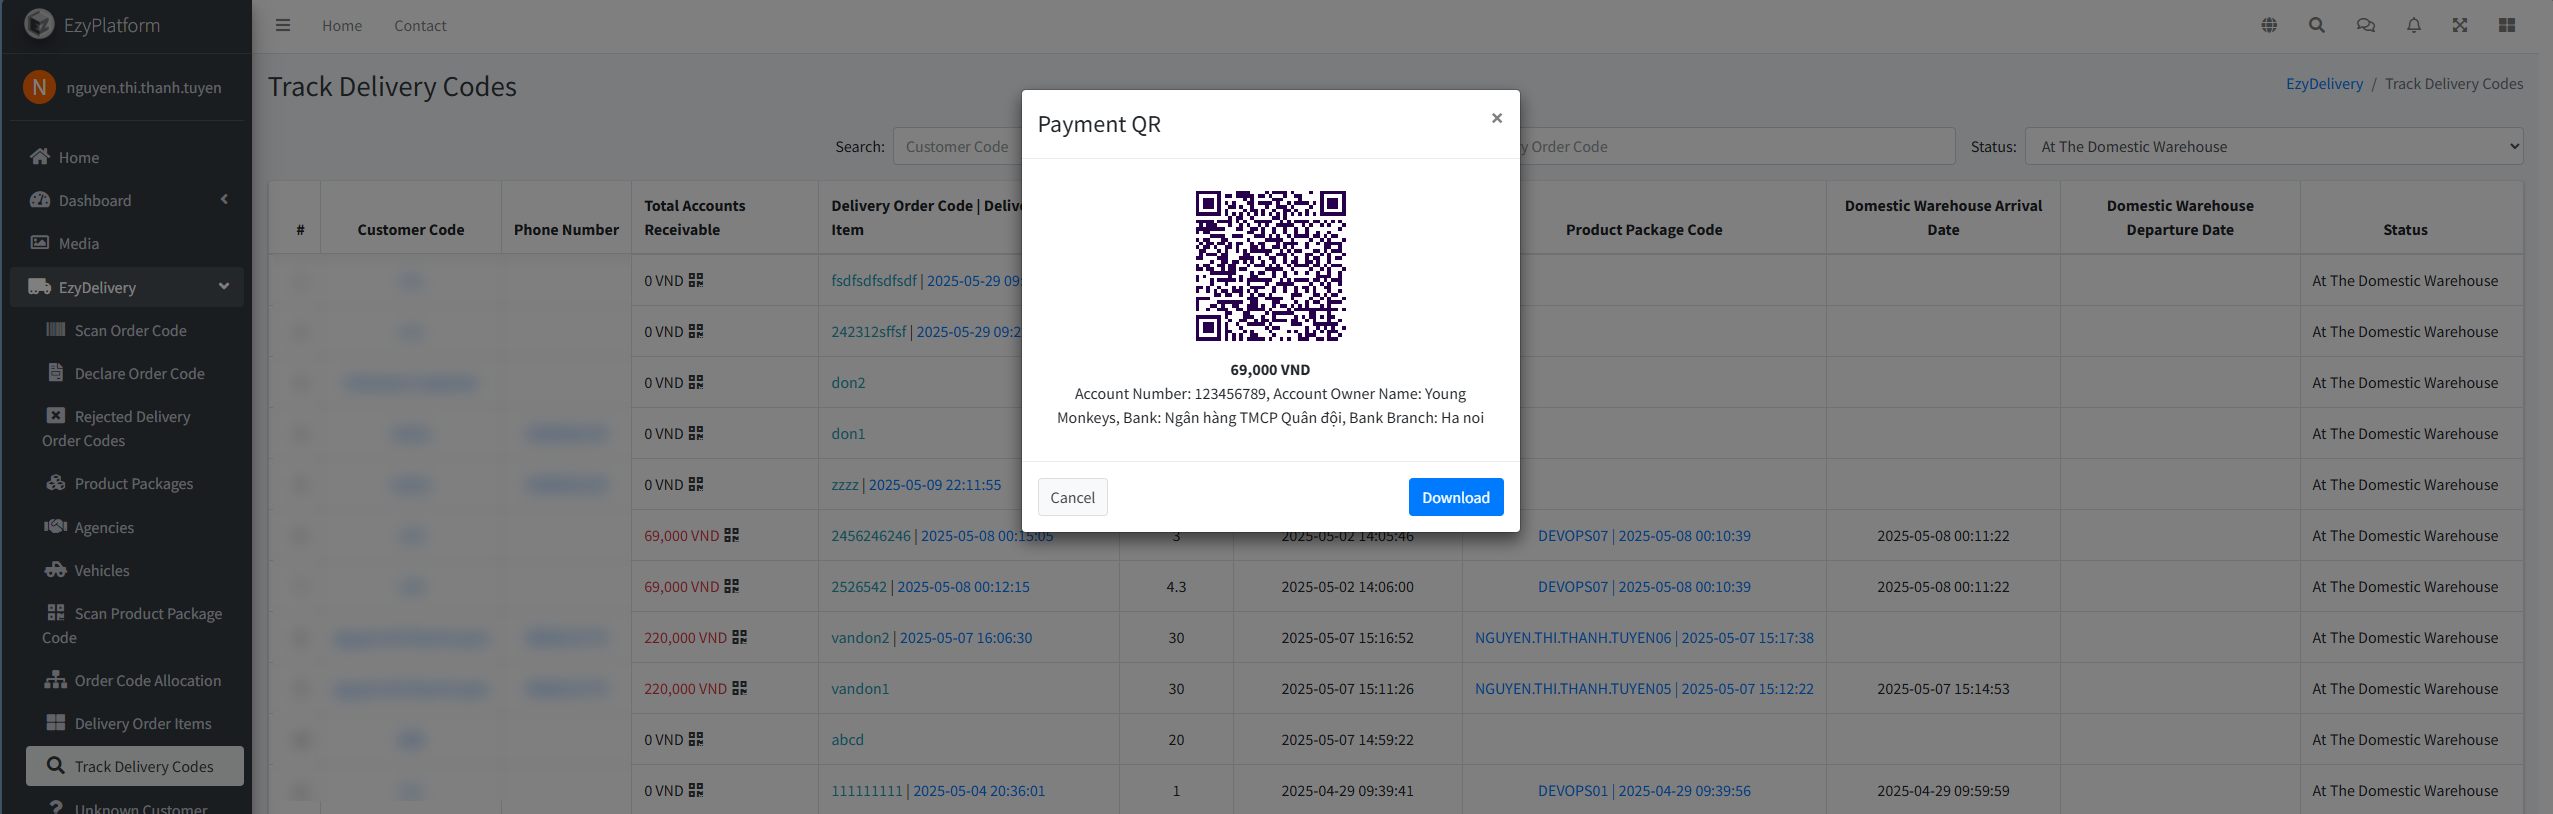Screen dimensions: 2553x814
Task: Show QR code for 242312sffsf row
Action: point(696,331)
